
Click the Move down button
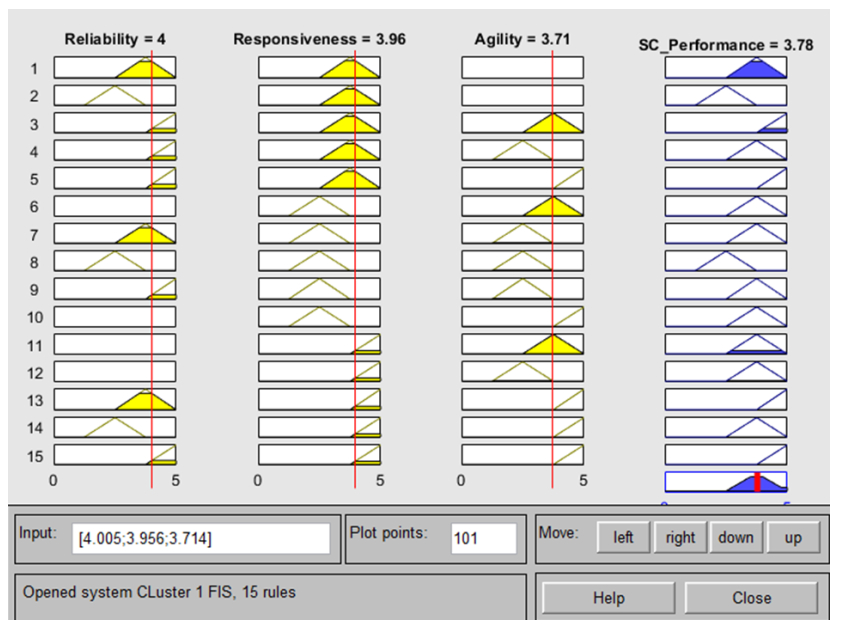point(735,538)
